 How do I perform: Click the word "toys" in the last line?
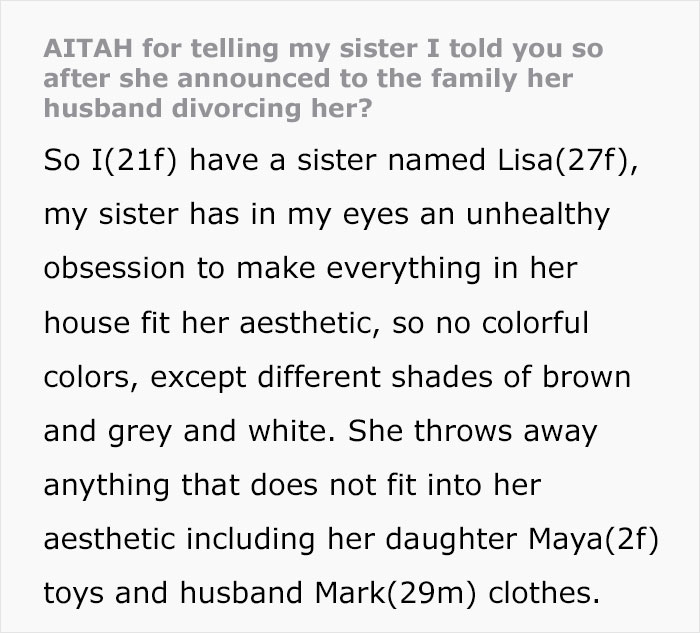(77, 595)
